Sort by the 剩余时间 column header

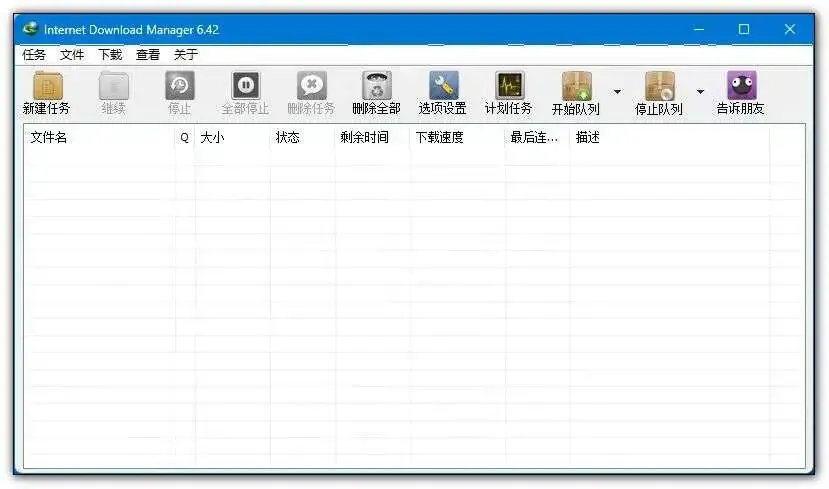pyautogui.click(x=372, y=137)
